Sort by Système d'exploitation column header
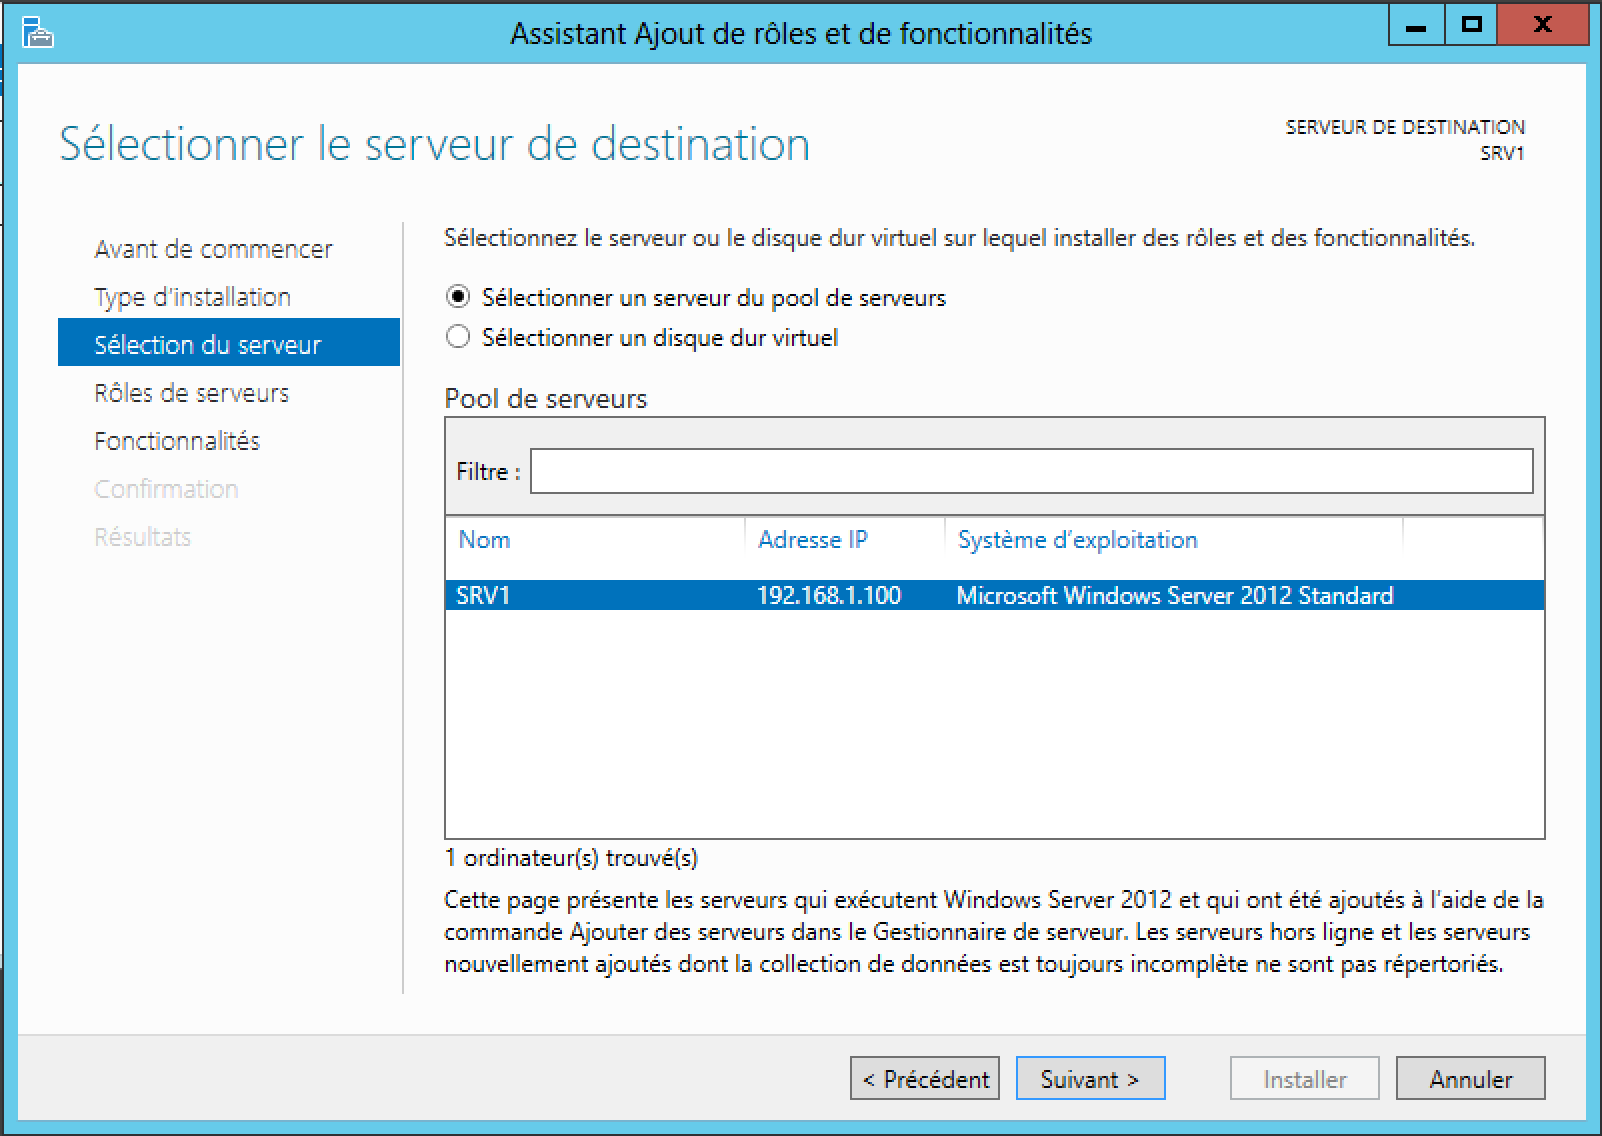Image resolution: width=1602 pixels, height=1136 pixels. point(1077,540)
